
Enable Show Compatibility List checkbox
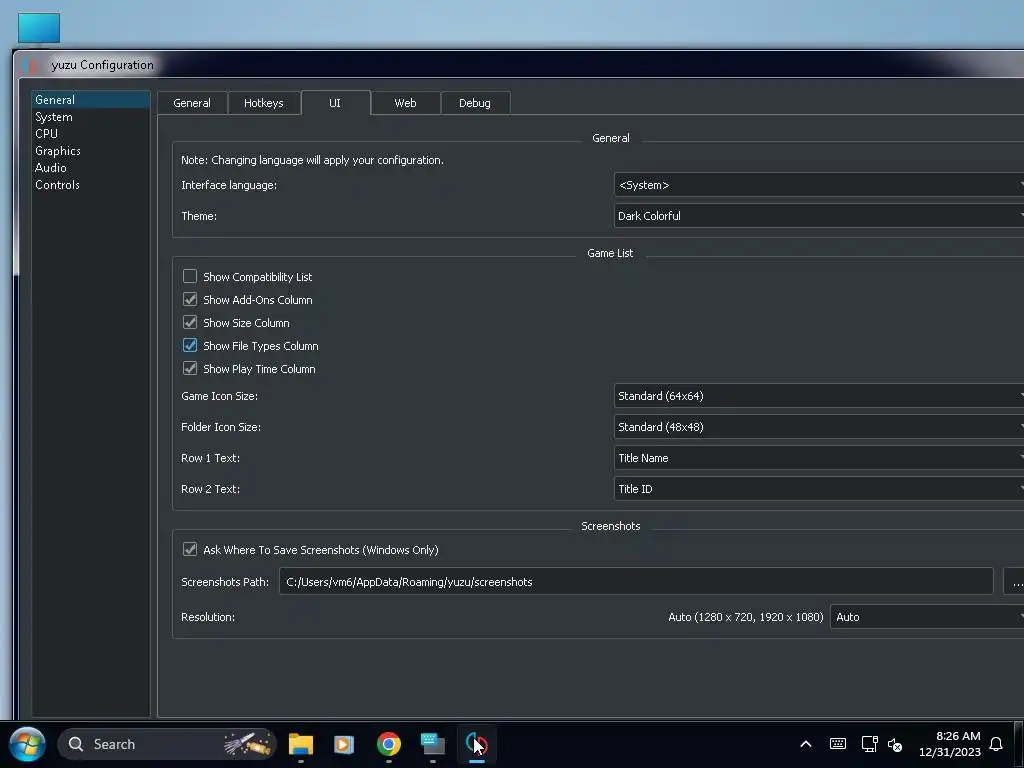189,276
